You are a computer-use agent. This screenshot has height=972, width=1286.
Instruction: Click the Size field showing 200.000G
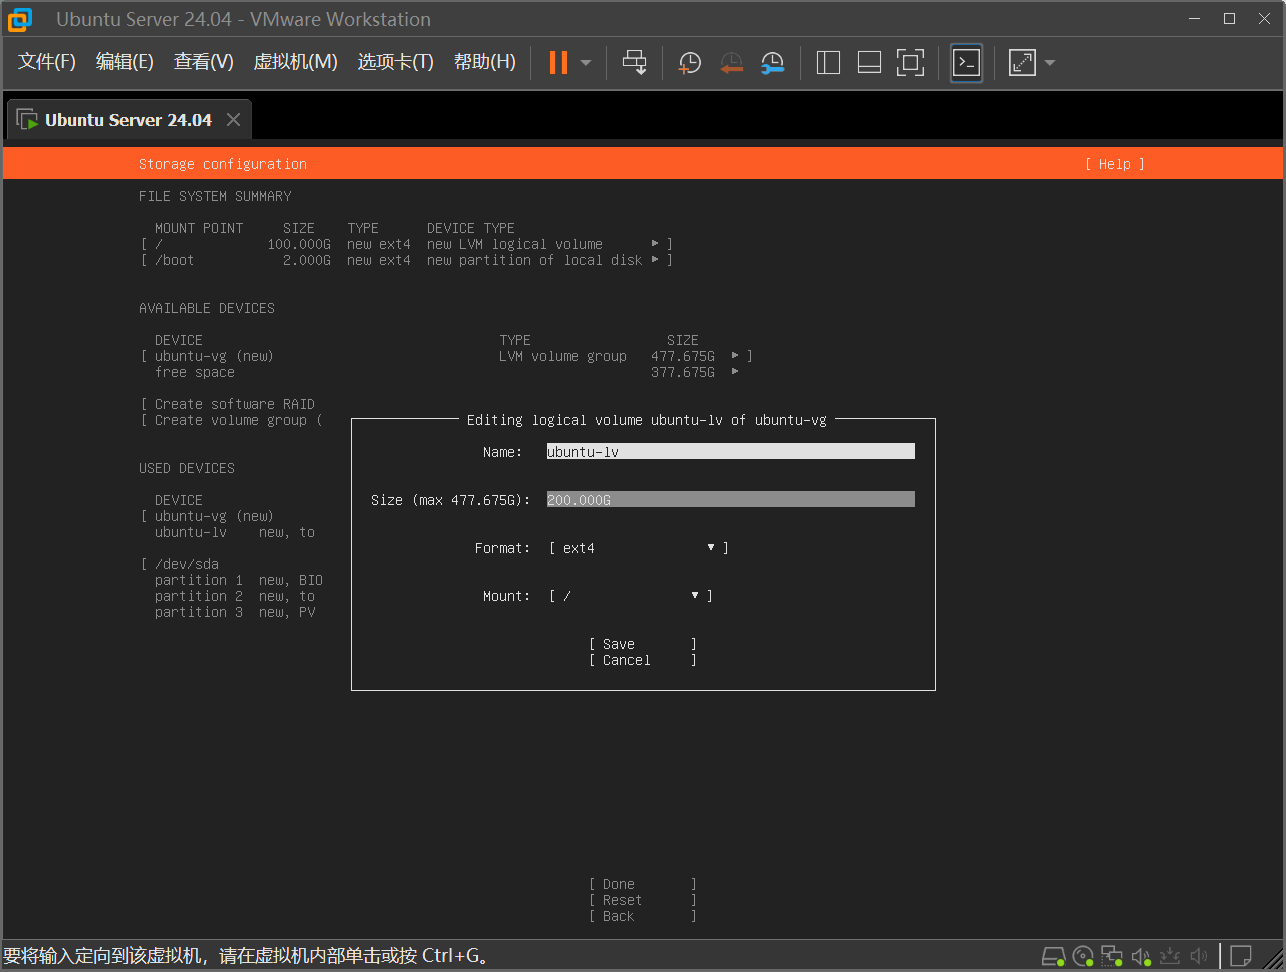(731, 500)
